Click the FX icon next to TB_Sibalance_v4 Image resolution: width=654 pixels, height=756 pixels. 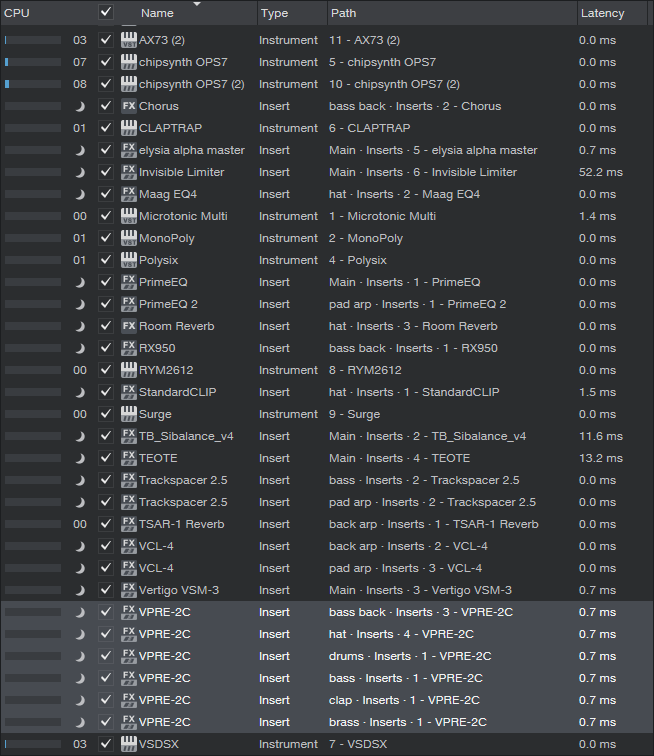128,436
